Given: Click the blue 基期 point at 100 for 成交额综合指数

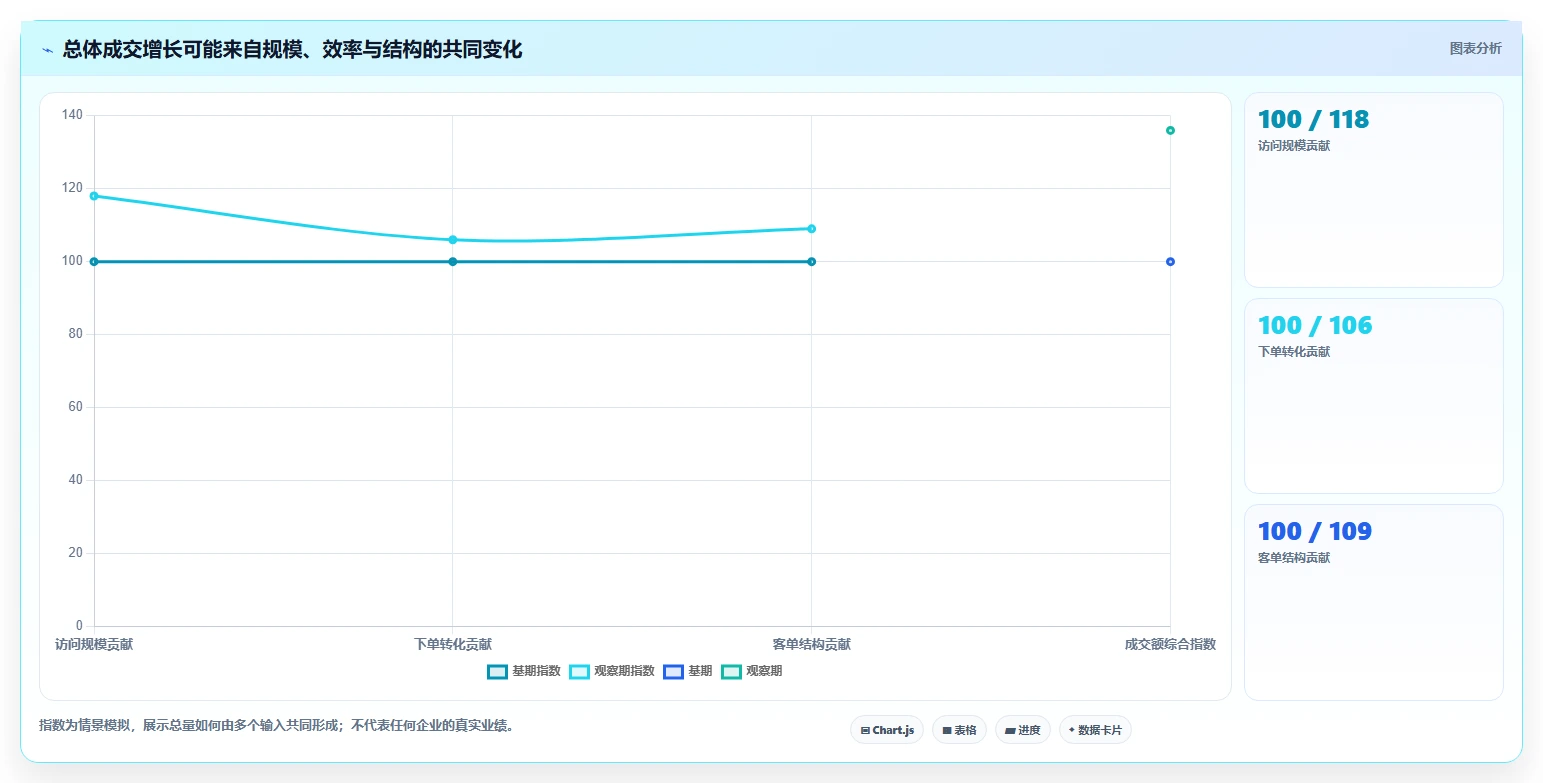Looking at the screenshot, I should pyautogui.click(x=1170, y=262).
